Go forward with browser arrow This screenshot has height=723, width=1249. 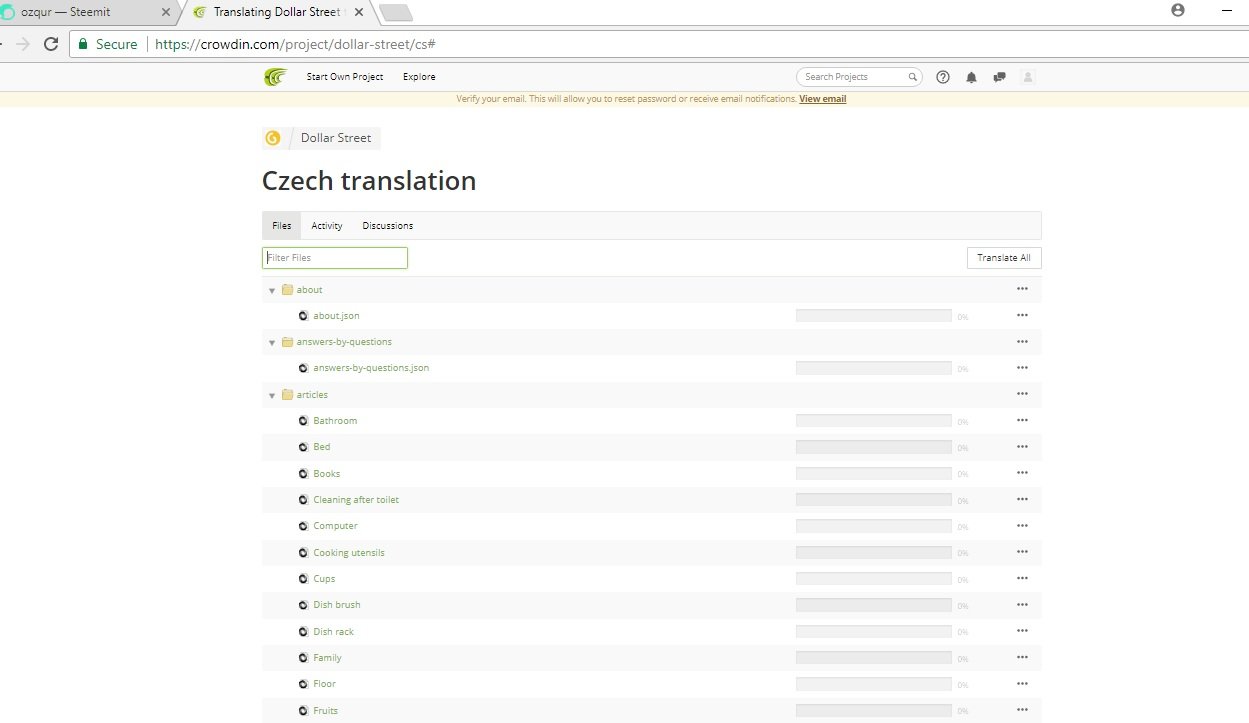pos(22,44)
